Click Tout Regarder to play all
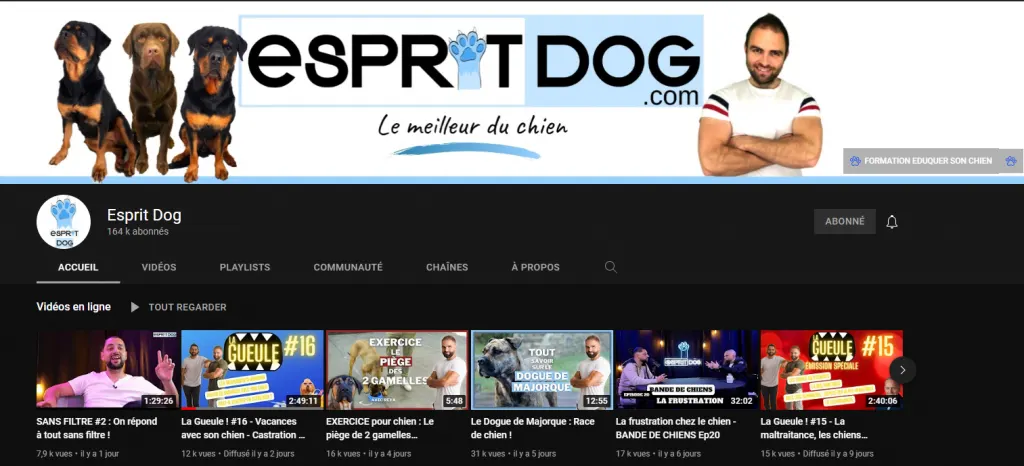The width and height of the screenshot is (1024, 466). point(187,307)
